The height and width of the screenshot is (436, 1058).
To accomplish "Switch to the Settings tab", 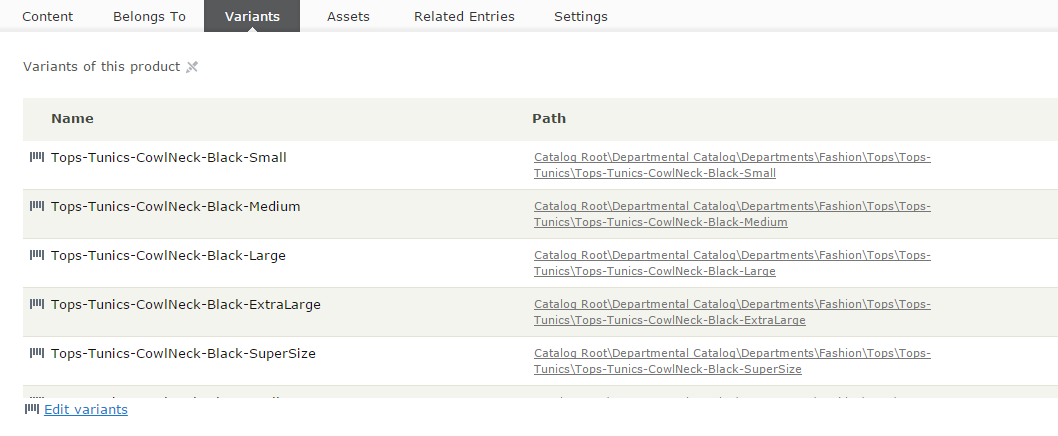I will click(581, 17).
